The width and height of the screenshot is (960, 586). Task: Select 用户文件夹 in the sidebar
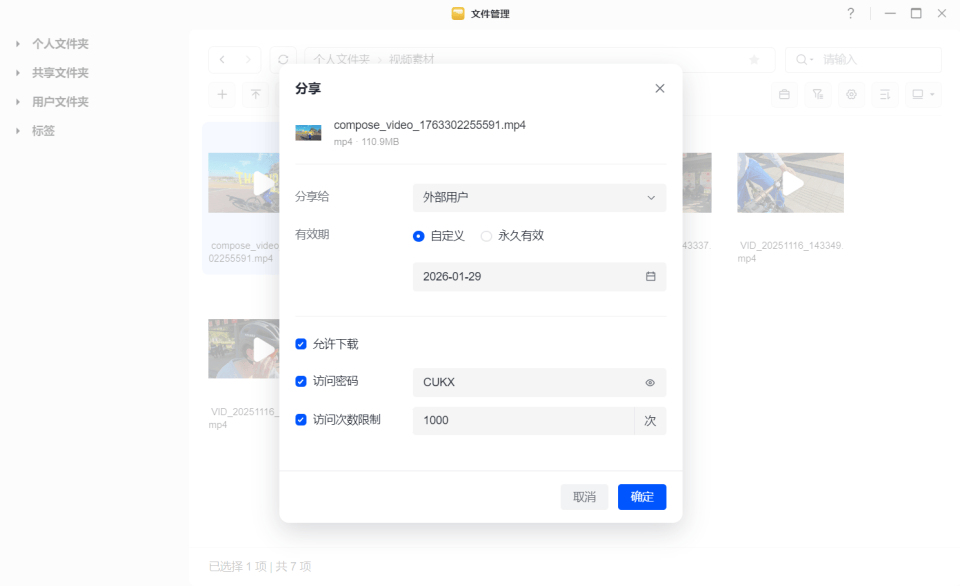(x=60, y=101)
